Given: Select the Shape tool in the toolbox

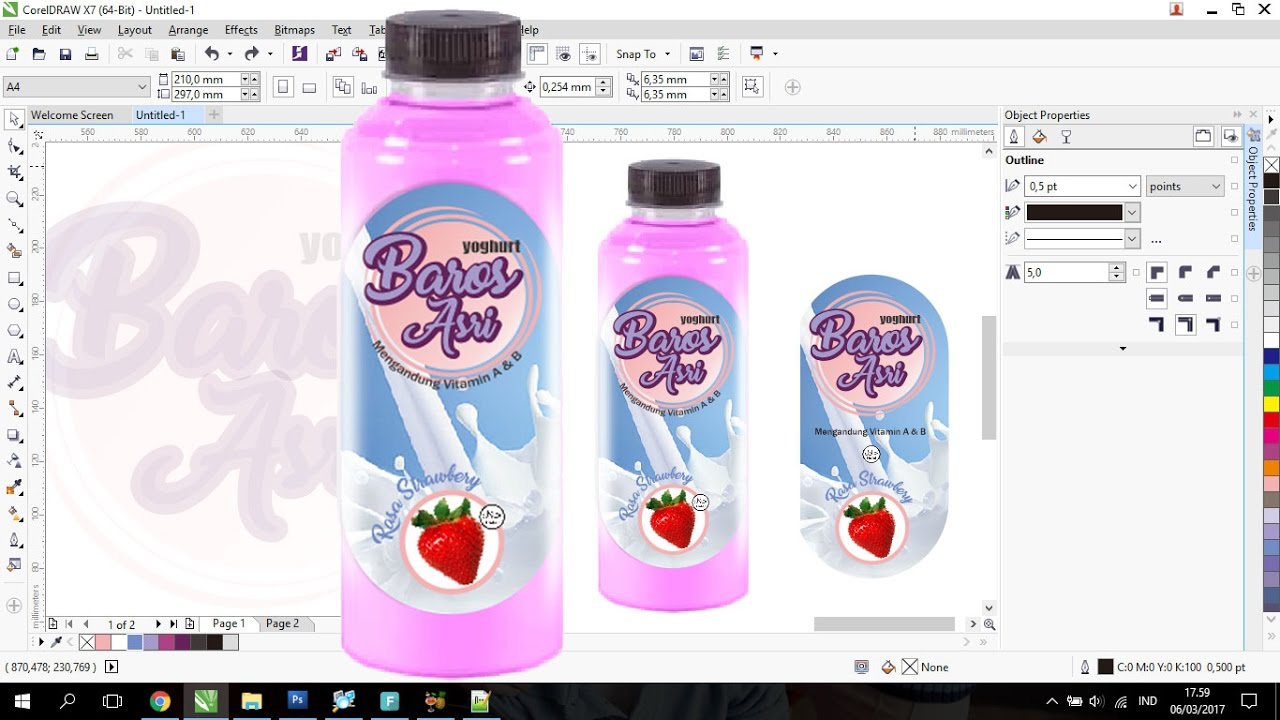Looking at the screenshot, I should [15, 146].
